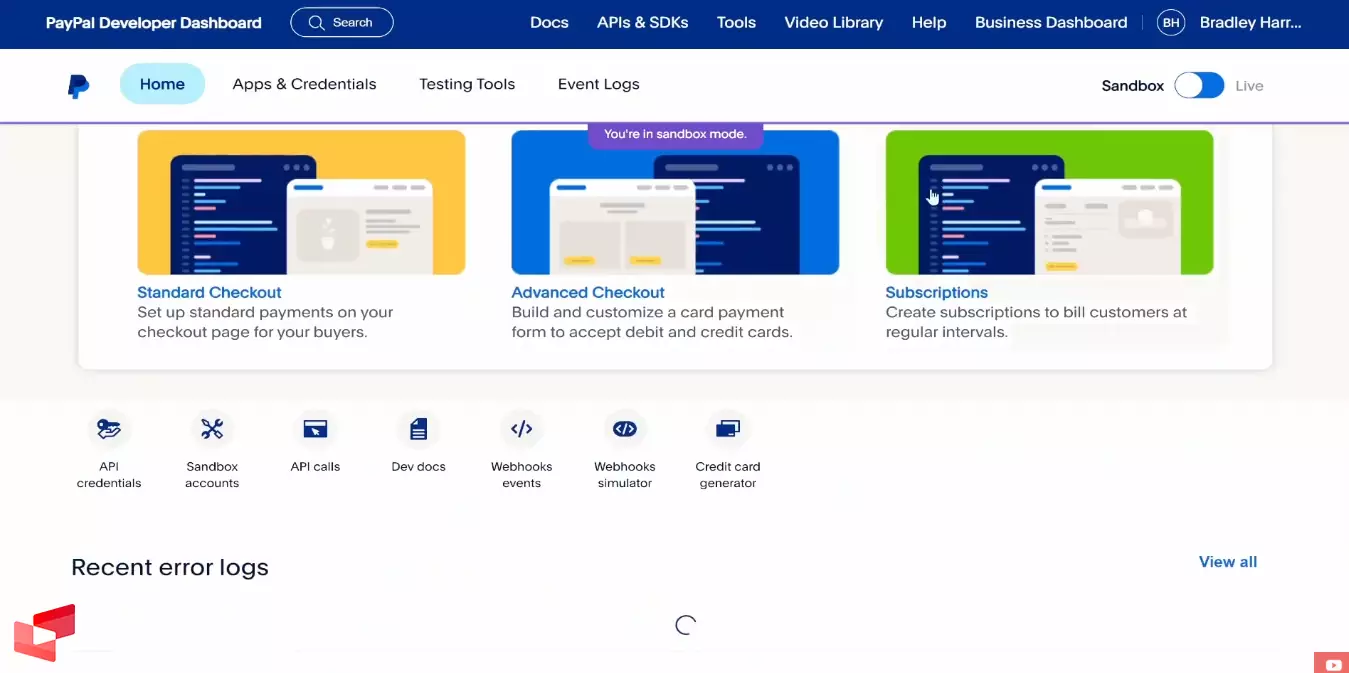Image resolution: width=1349 pixels, height=673 pixels.
Task: Open Dev docs via its icon
Action: click(x=418, y=429)
